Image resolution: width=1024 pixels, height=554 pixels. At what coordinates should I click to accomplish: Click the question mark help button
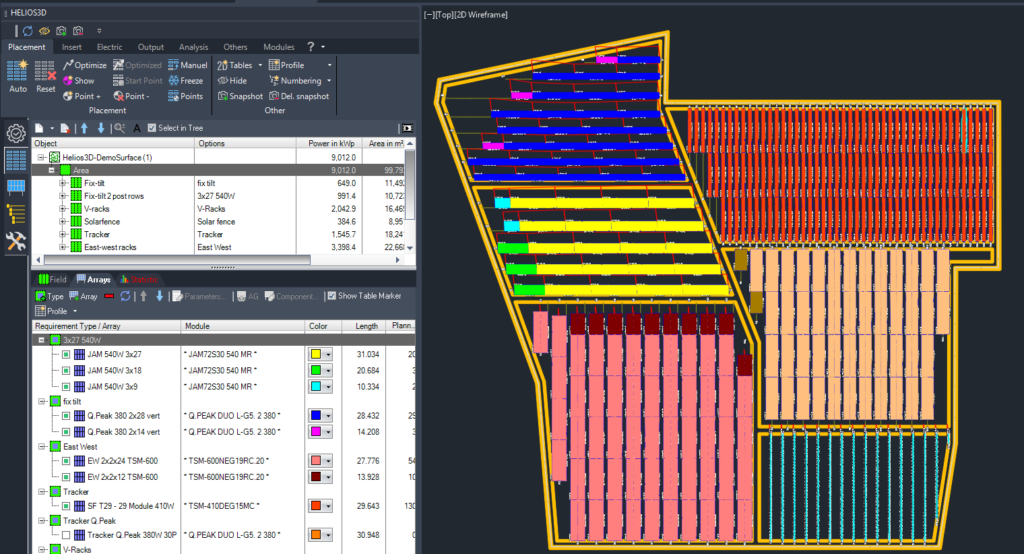click(311, 46)
